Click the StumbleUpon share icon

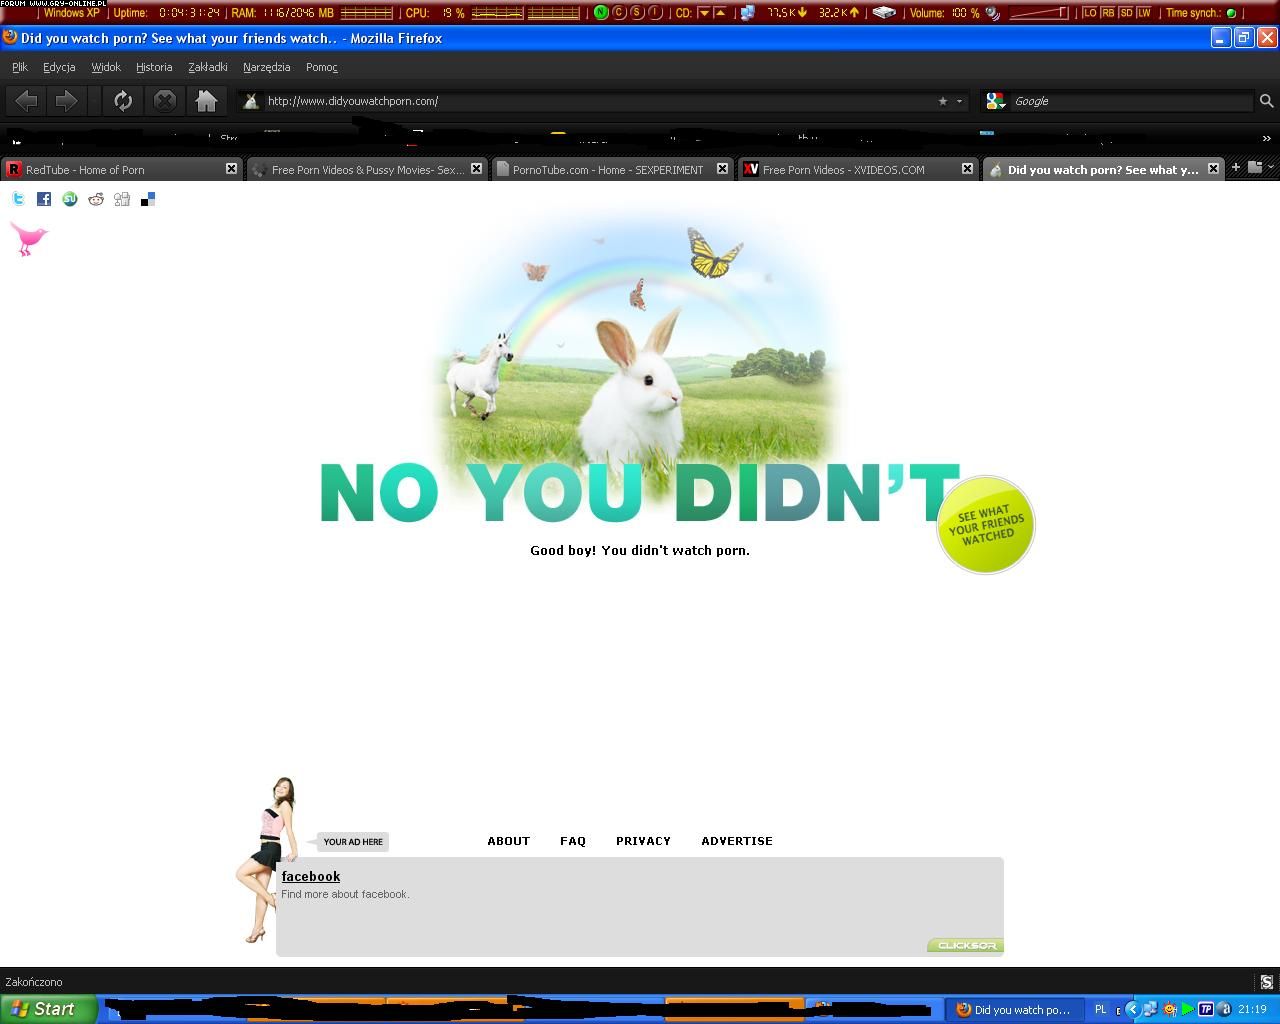[x=70, y=199]
